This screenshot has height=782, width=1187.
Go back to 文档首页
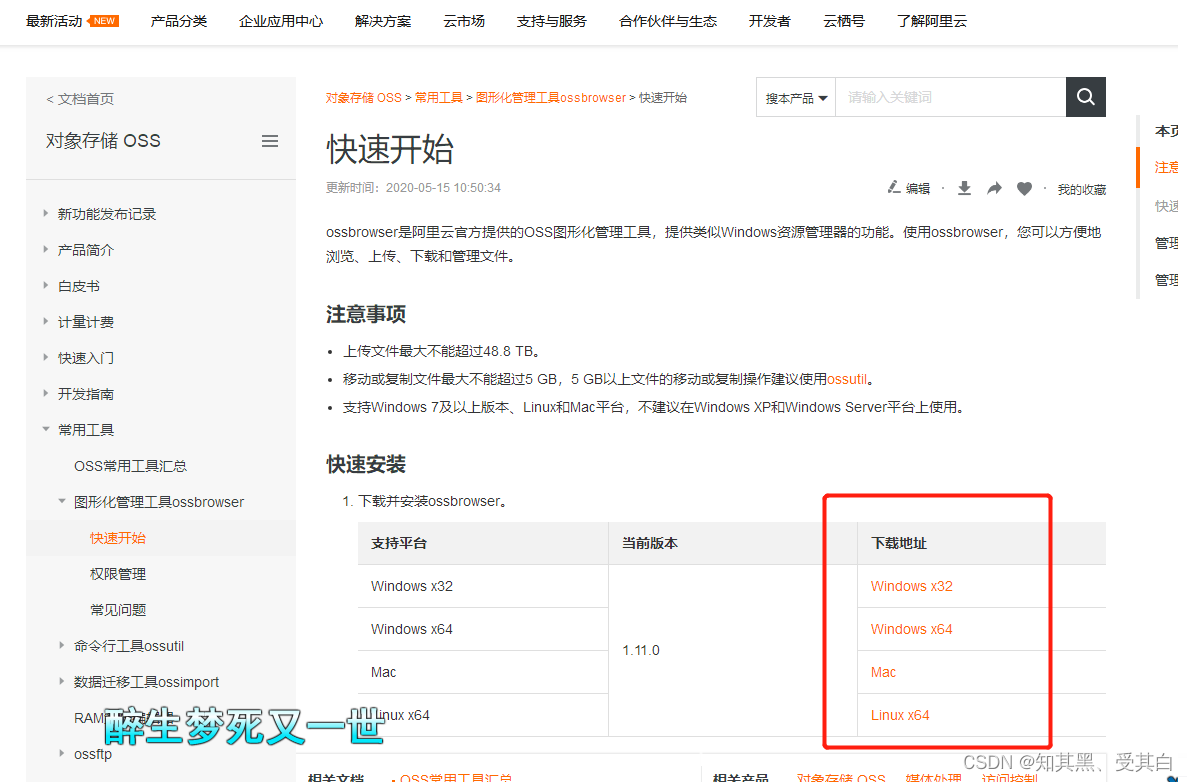coord(79,99)
